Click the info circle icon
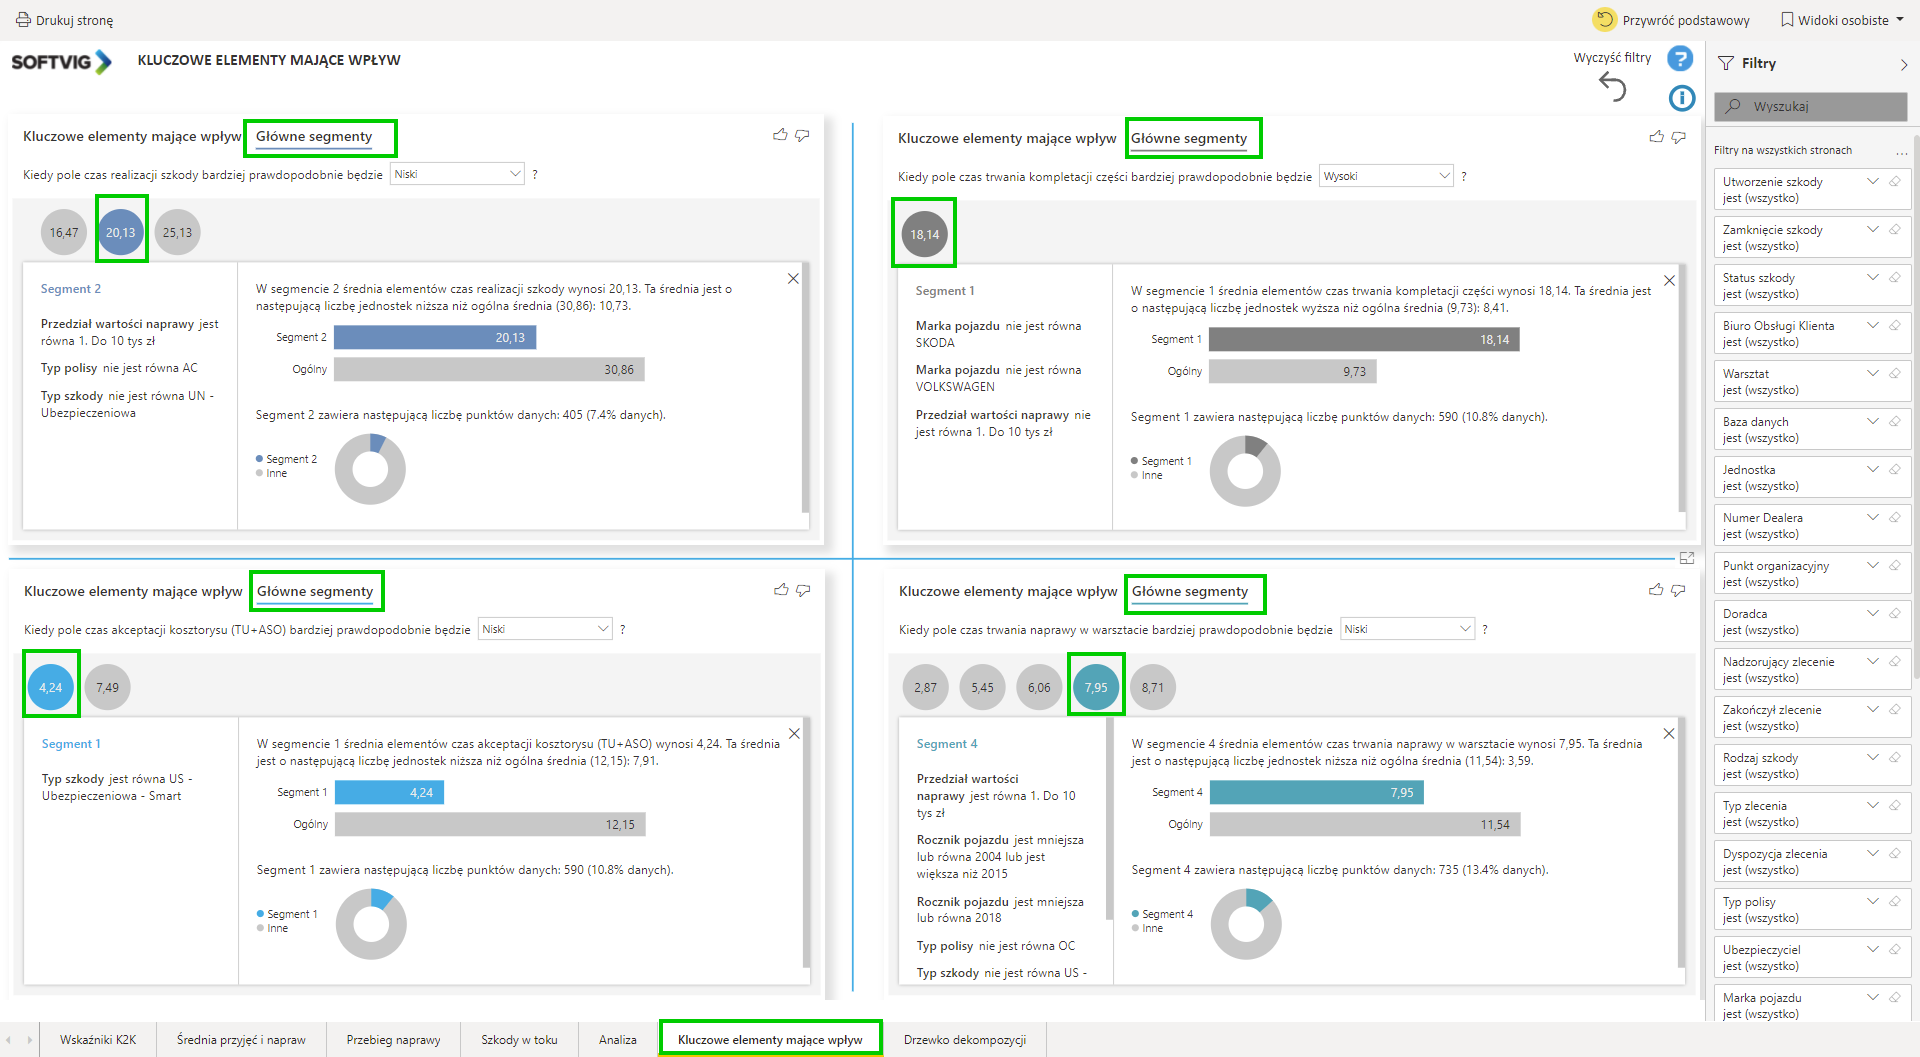The width and height of the screenshot is (1920, 1057). point(1681,98)
